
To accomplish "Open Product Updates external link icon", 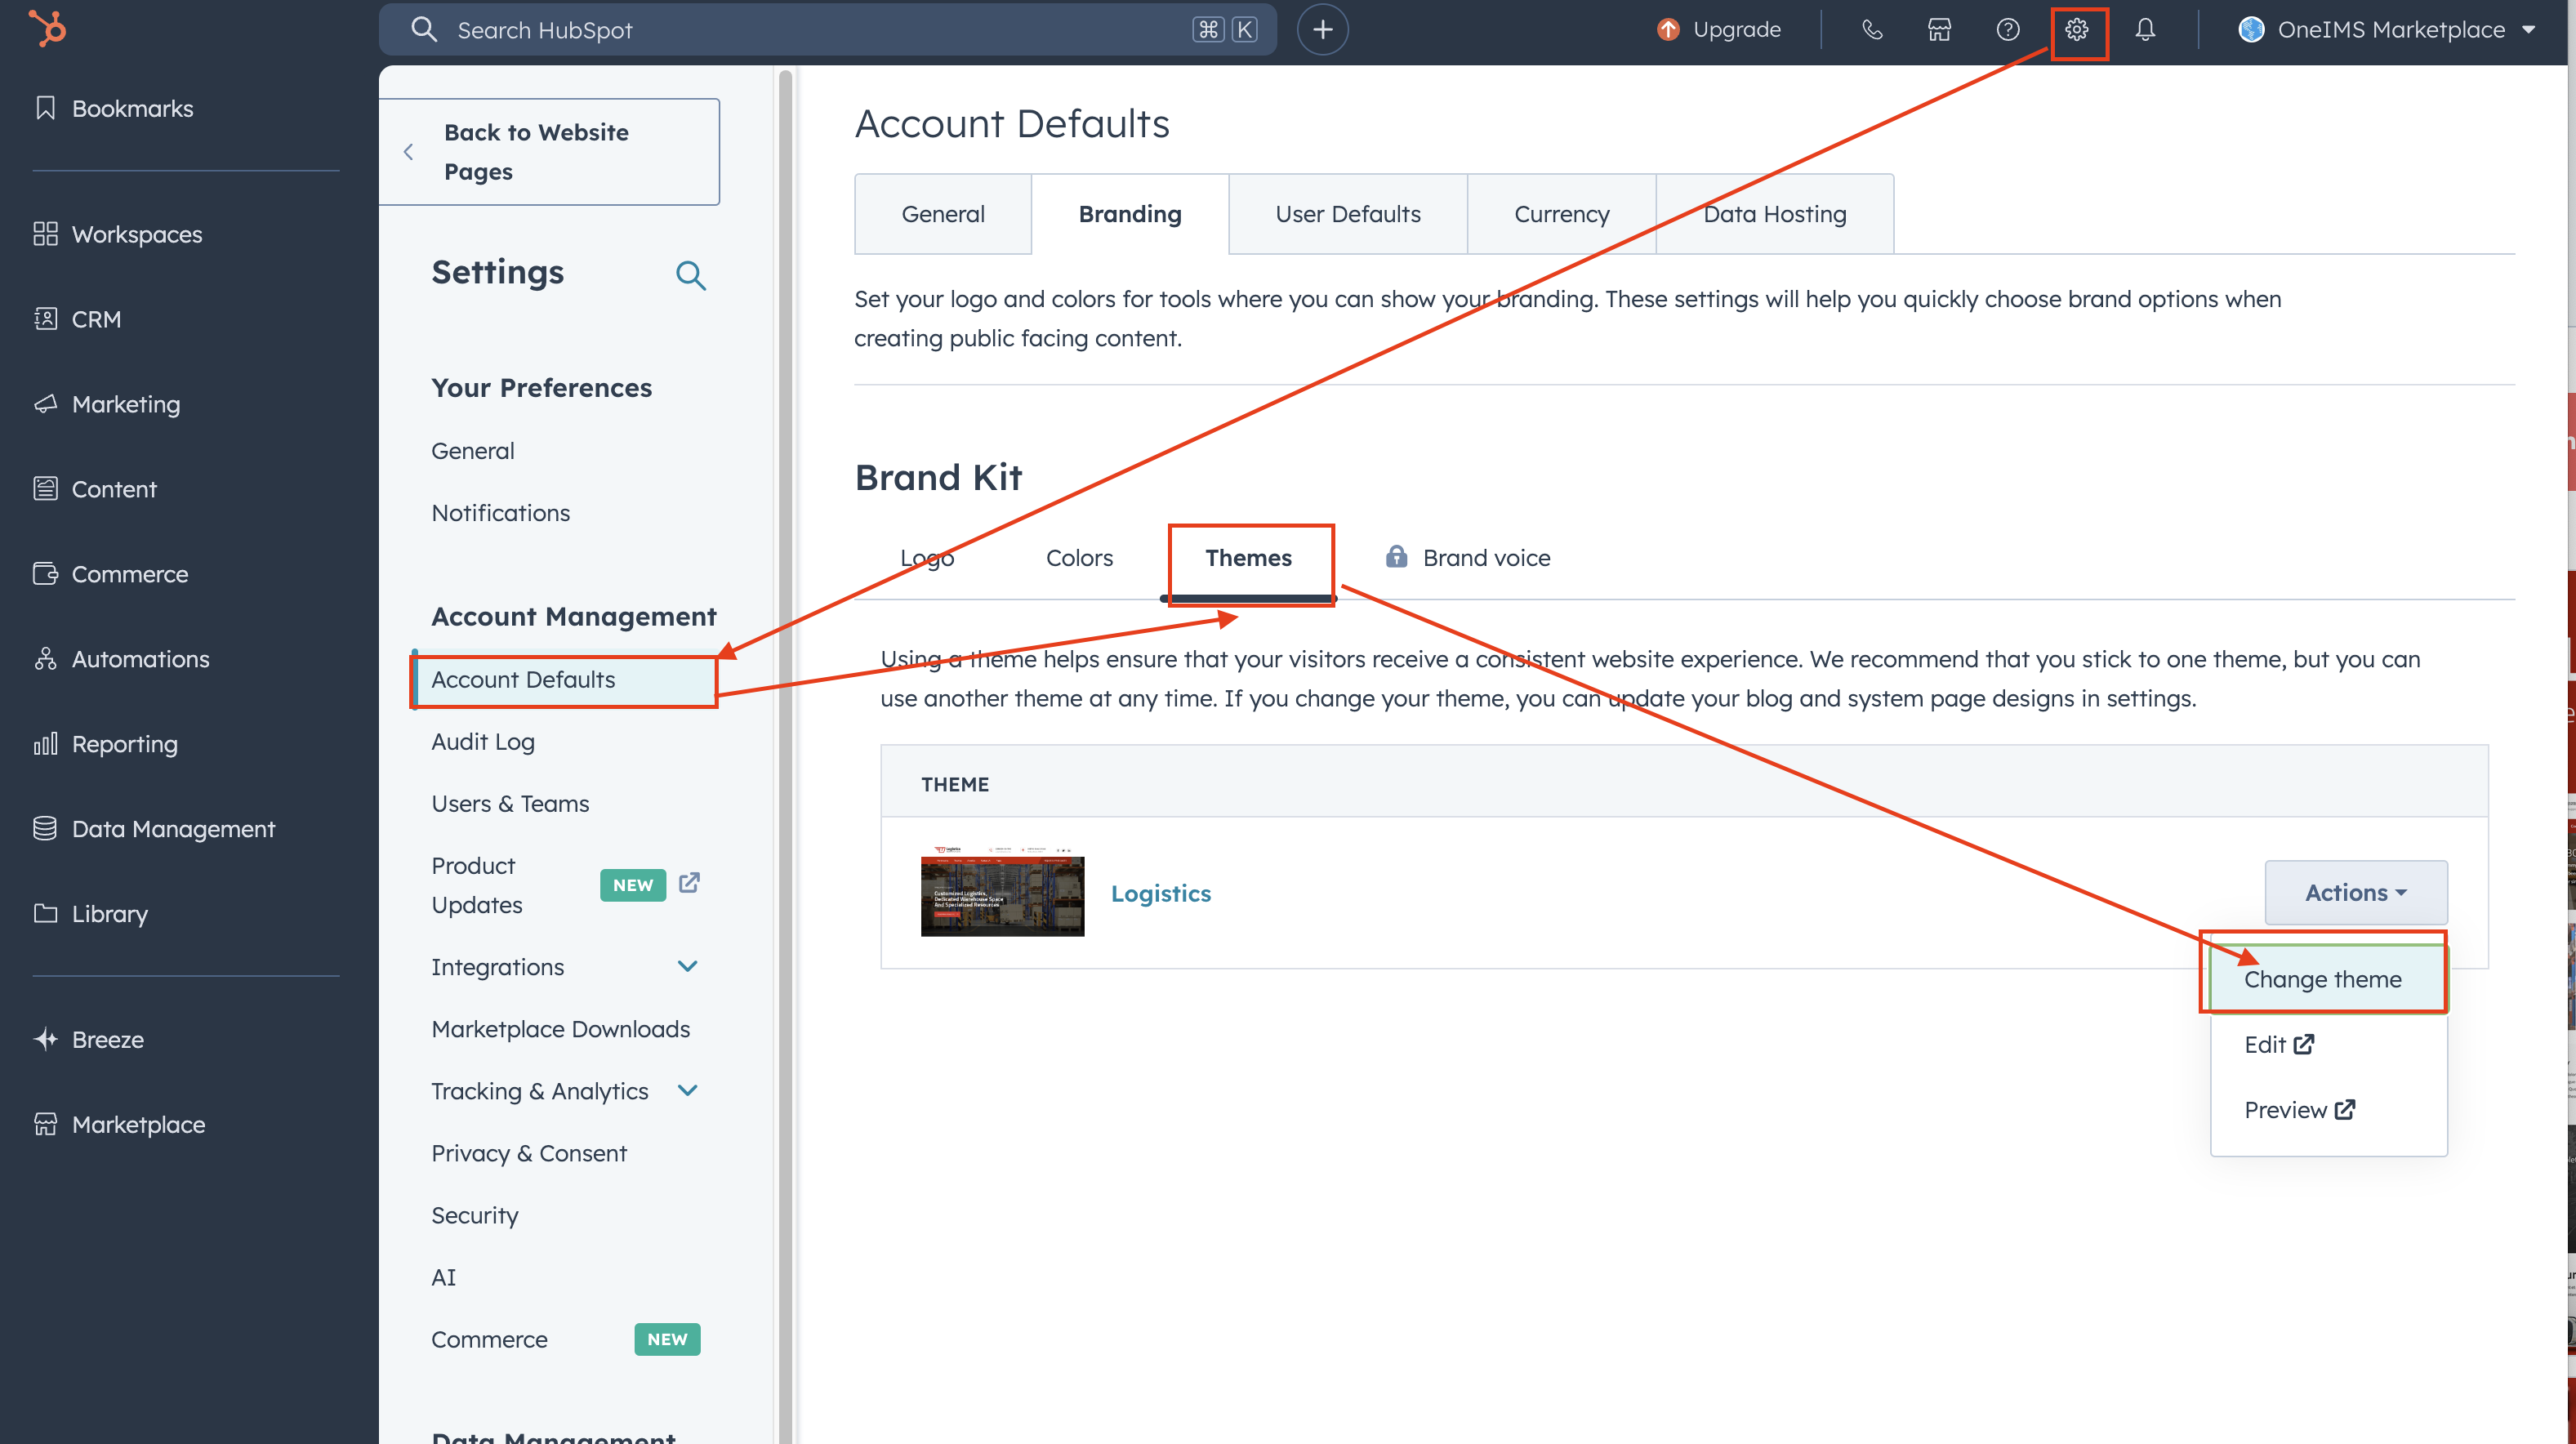I will [689, 883].
